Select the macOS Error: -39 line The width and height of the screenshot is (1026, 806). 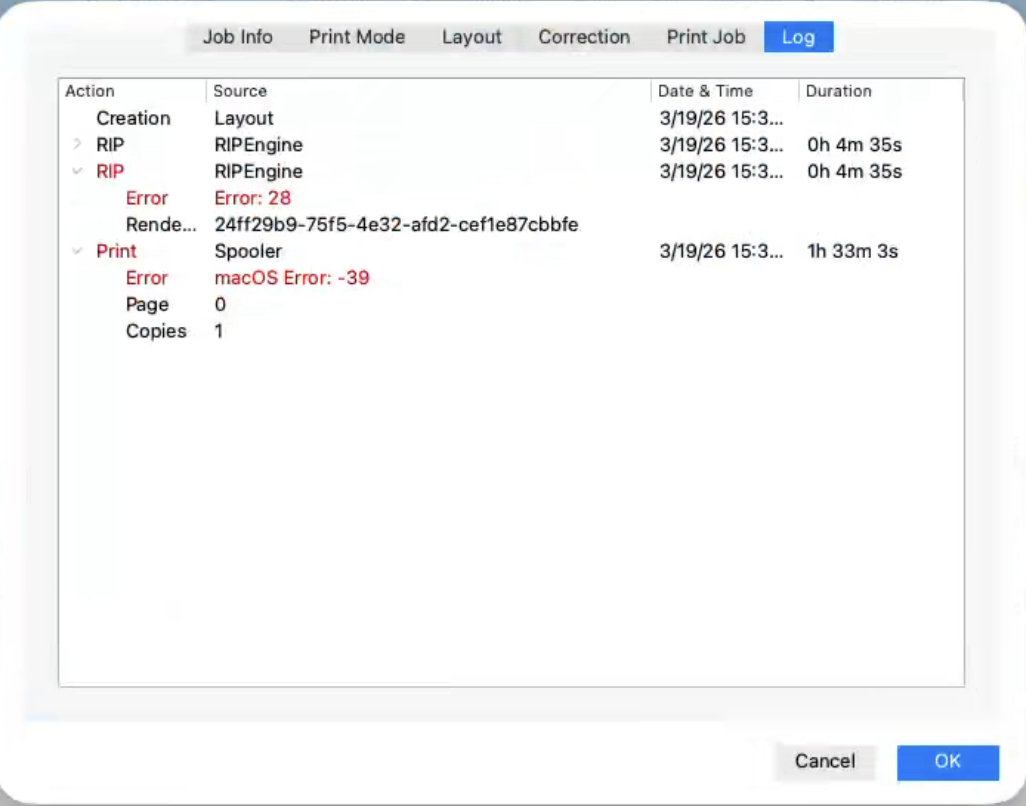pos(292,278)
